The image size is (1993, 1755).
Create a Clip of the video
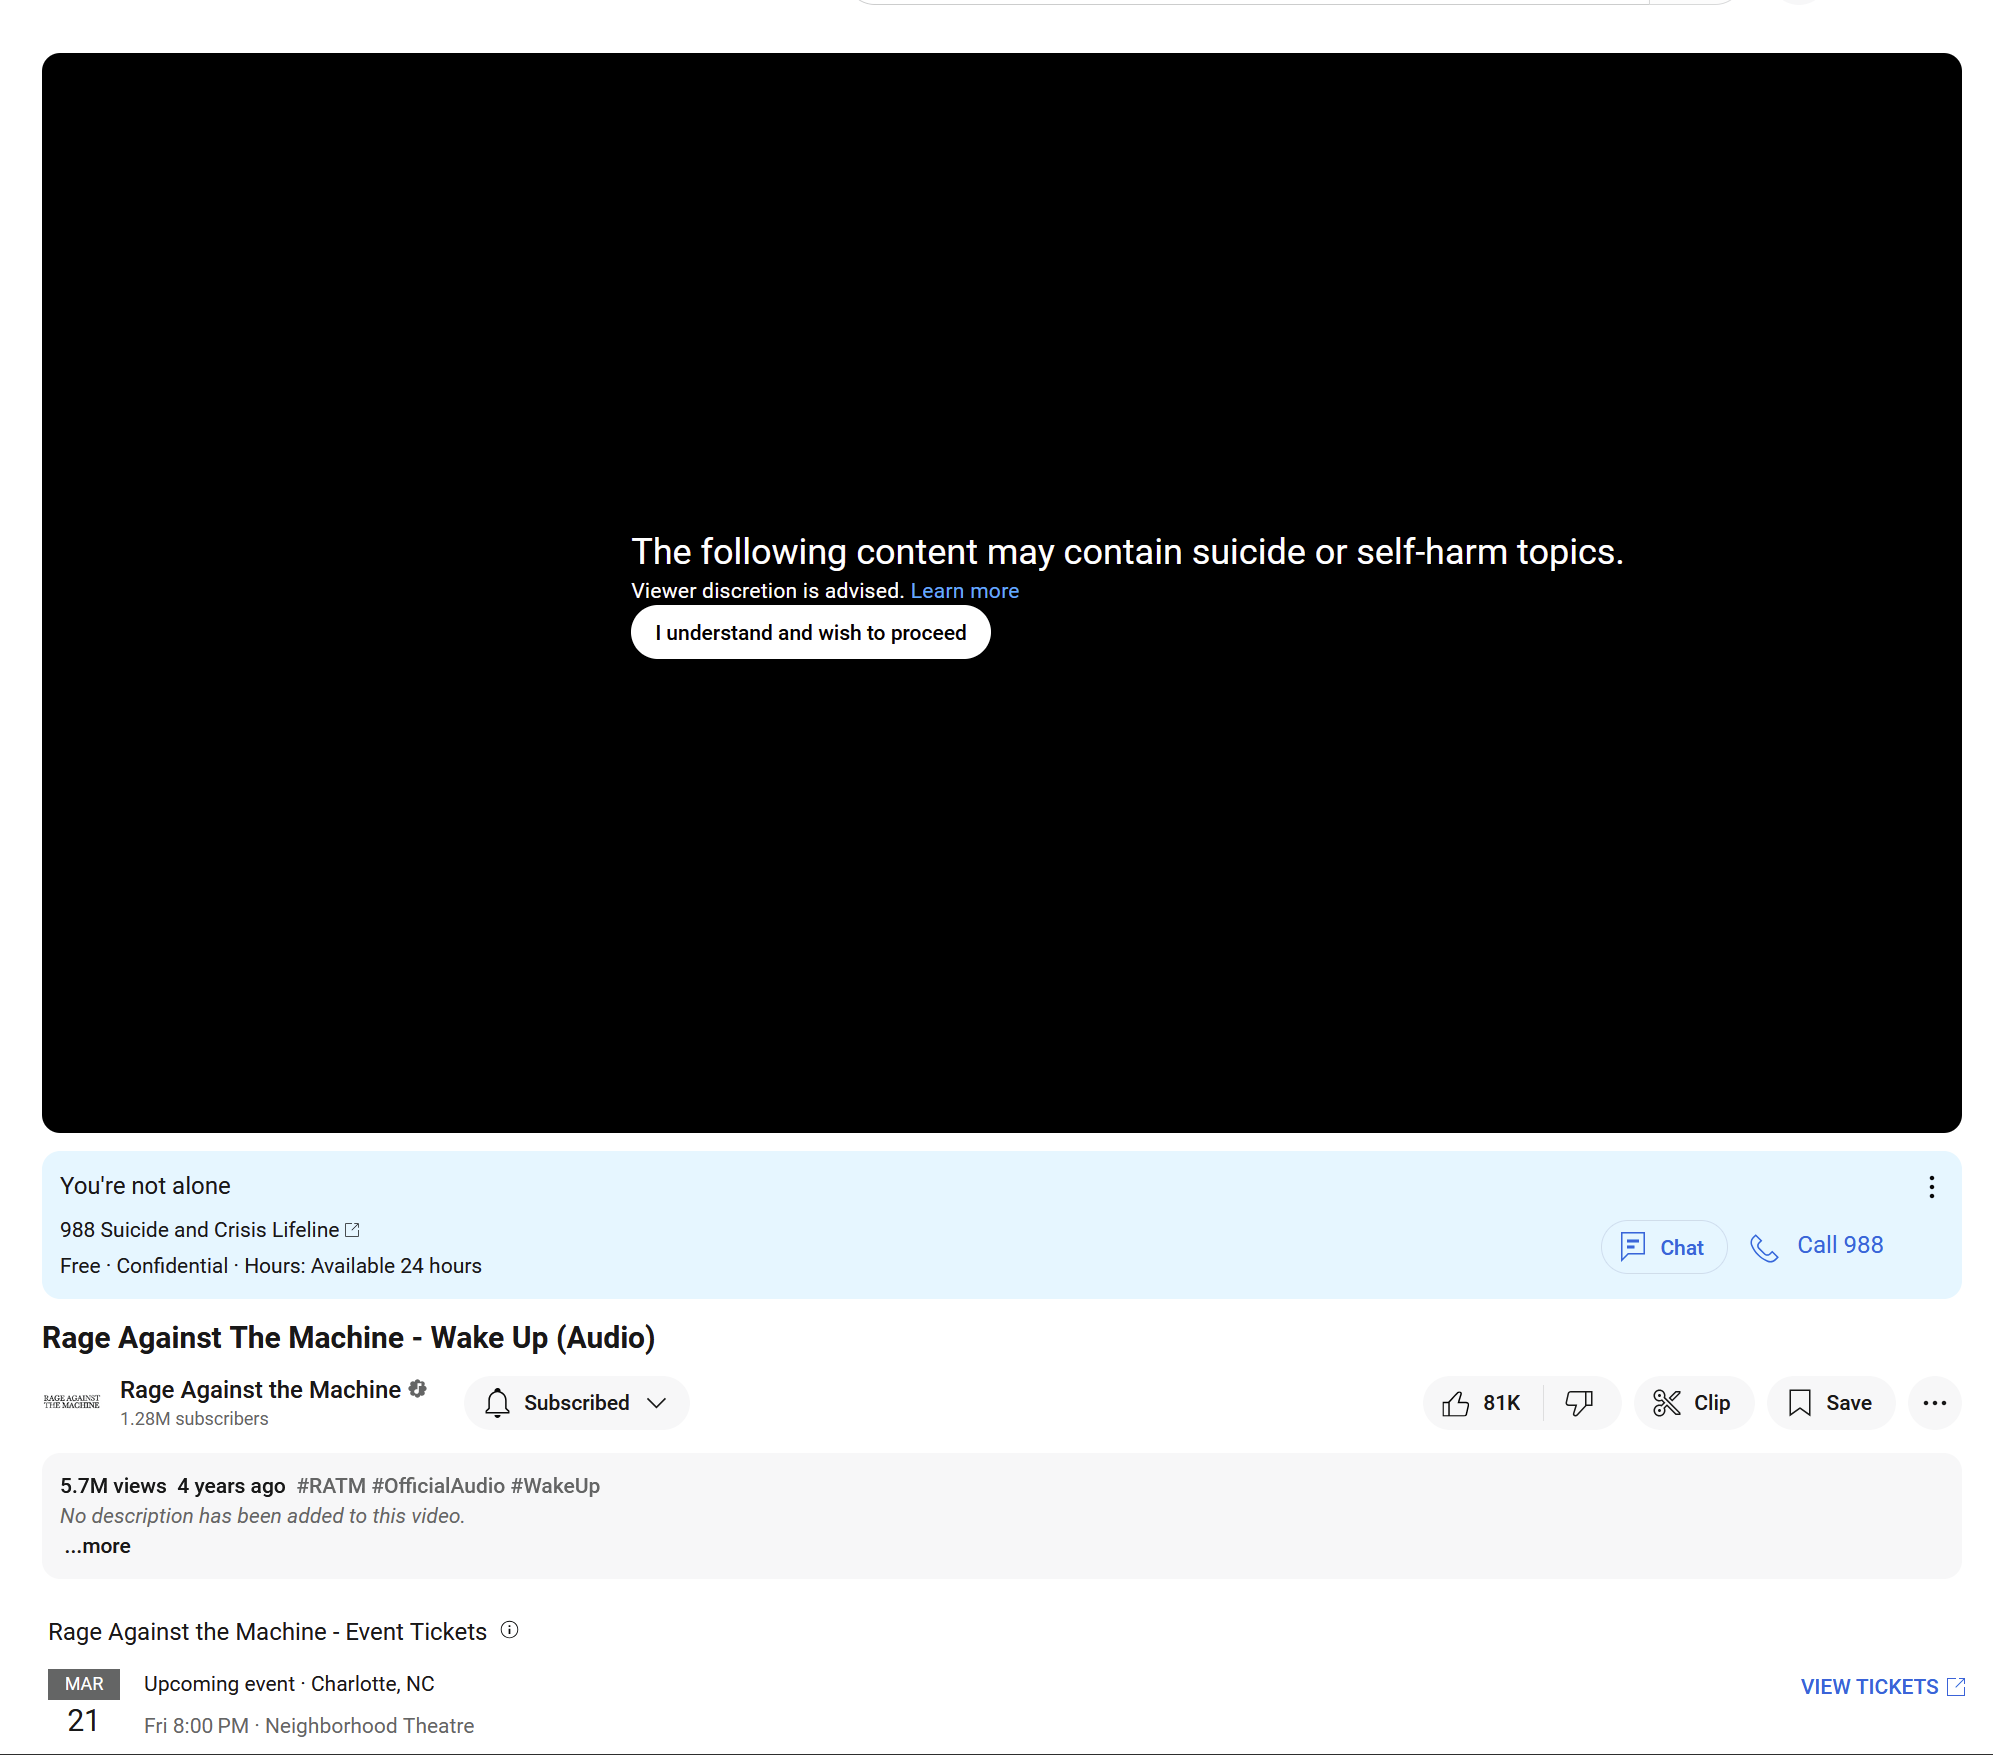tap(1693, 1403)
